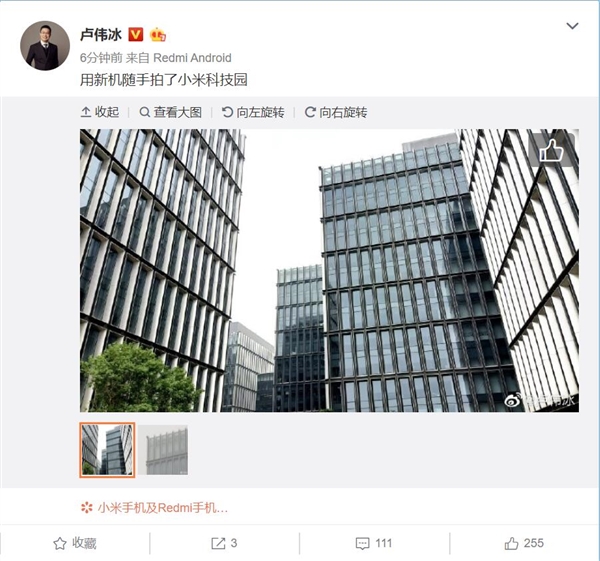Rotate the image left with 向左旋转
600x561 pixels.
tap(253, 112)
